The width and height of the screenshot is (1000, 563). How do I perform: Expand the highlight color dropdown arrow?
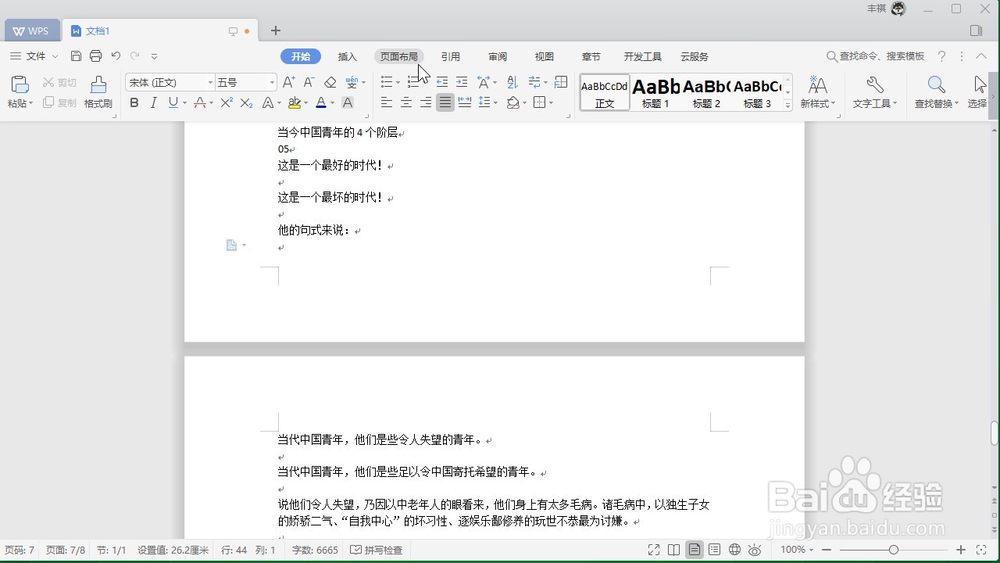coord(305,103)
